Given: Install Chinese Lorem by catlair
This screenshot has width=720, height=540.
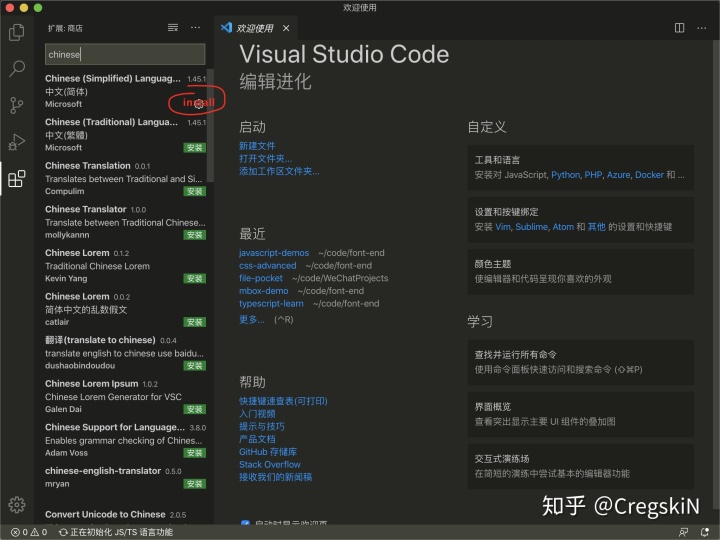Looking at the screenshot, I should 195,322.
